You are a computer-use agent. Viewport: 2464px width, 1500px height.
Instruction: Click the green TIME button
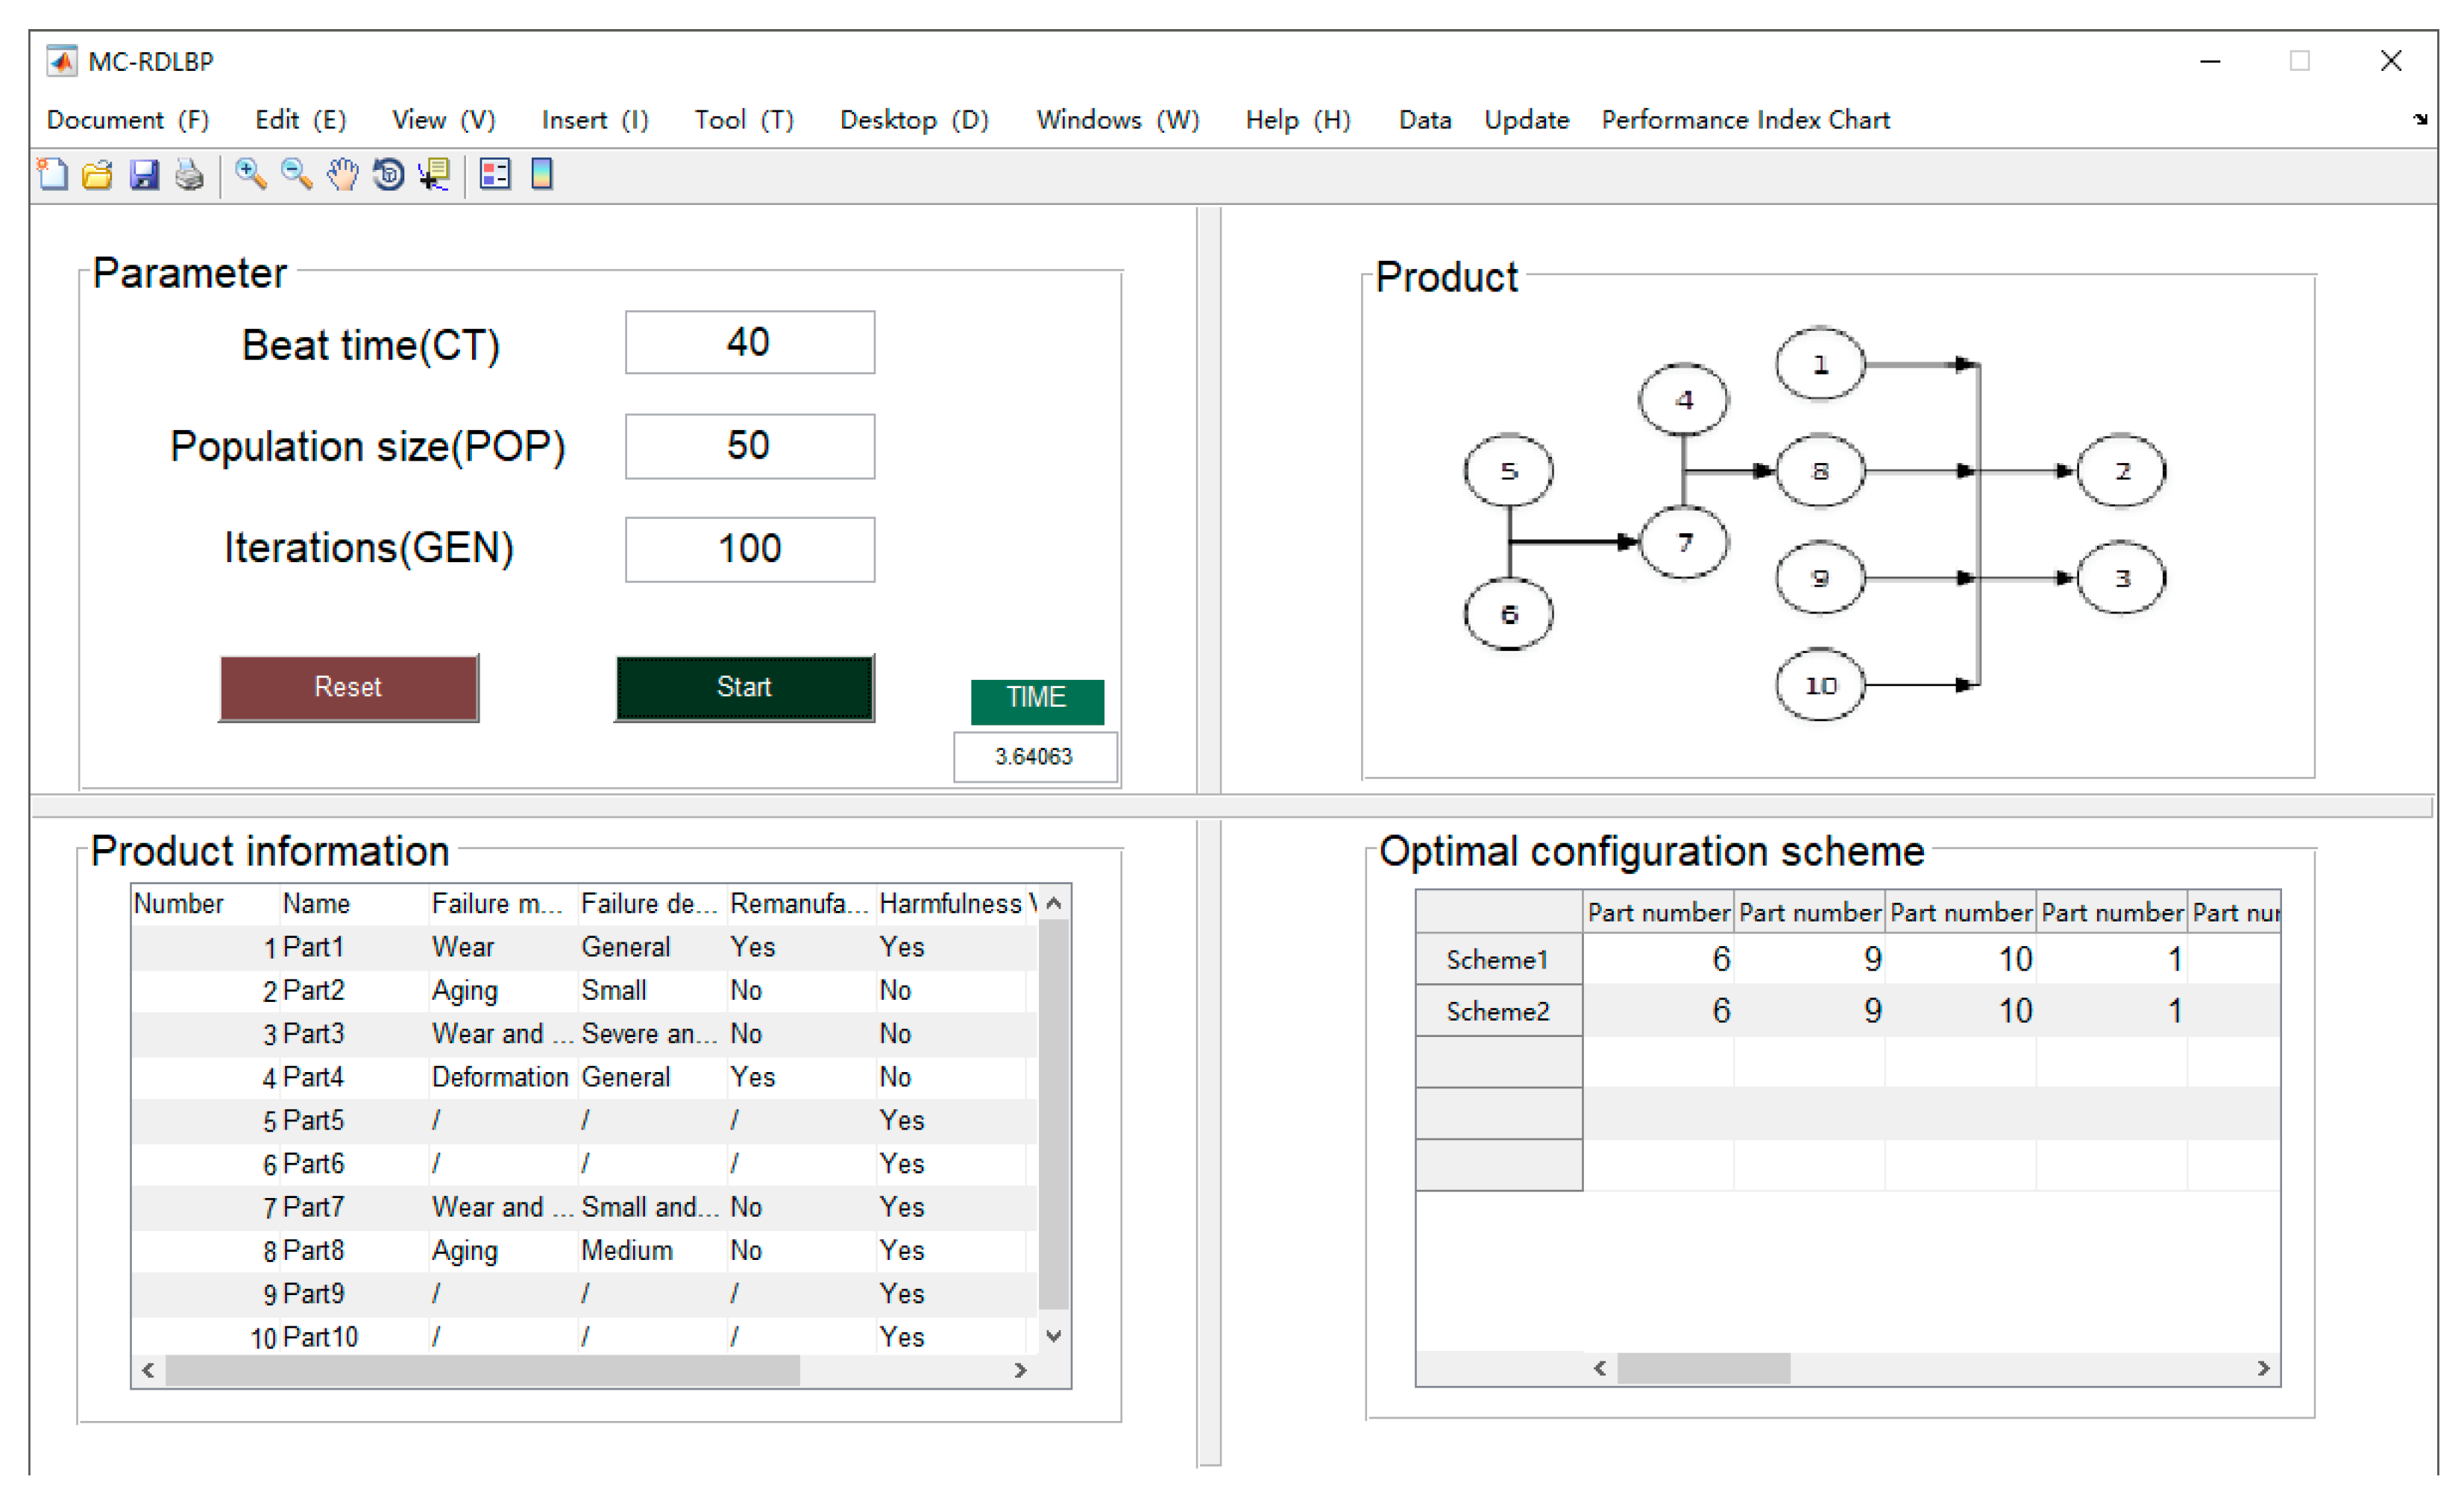1037,702
